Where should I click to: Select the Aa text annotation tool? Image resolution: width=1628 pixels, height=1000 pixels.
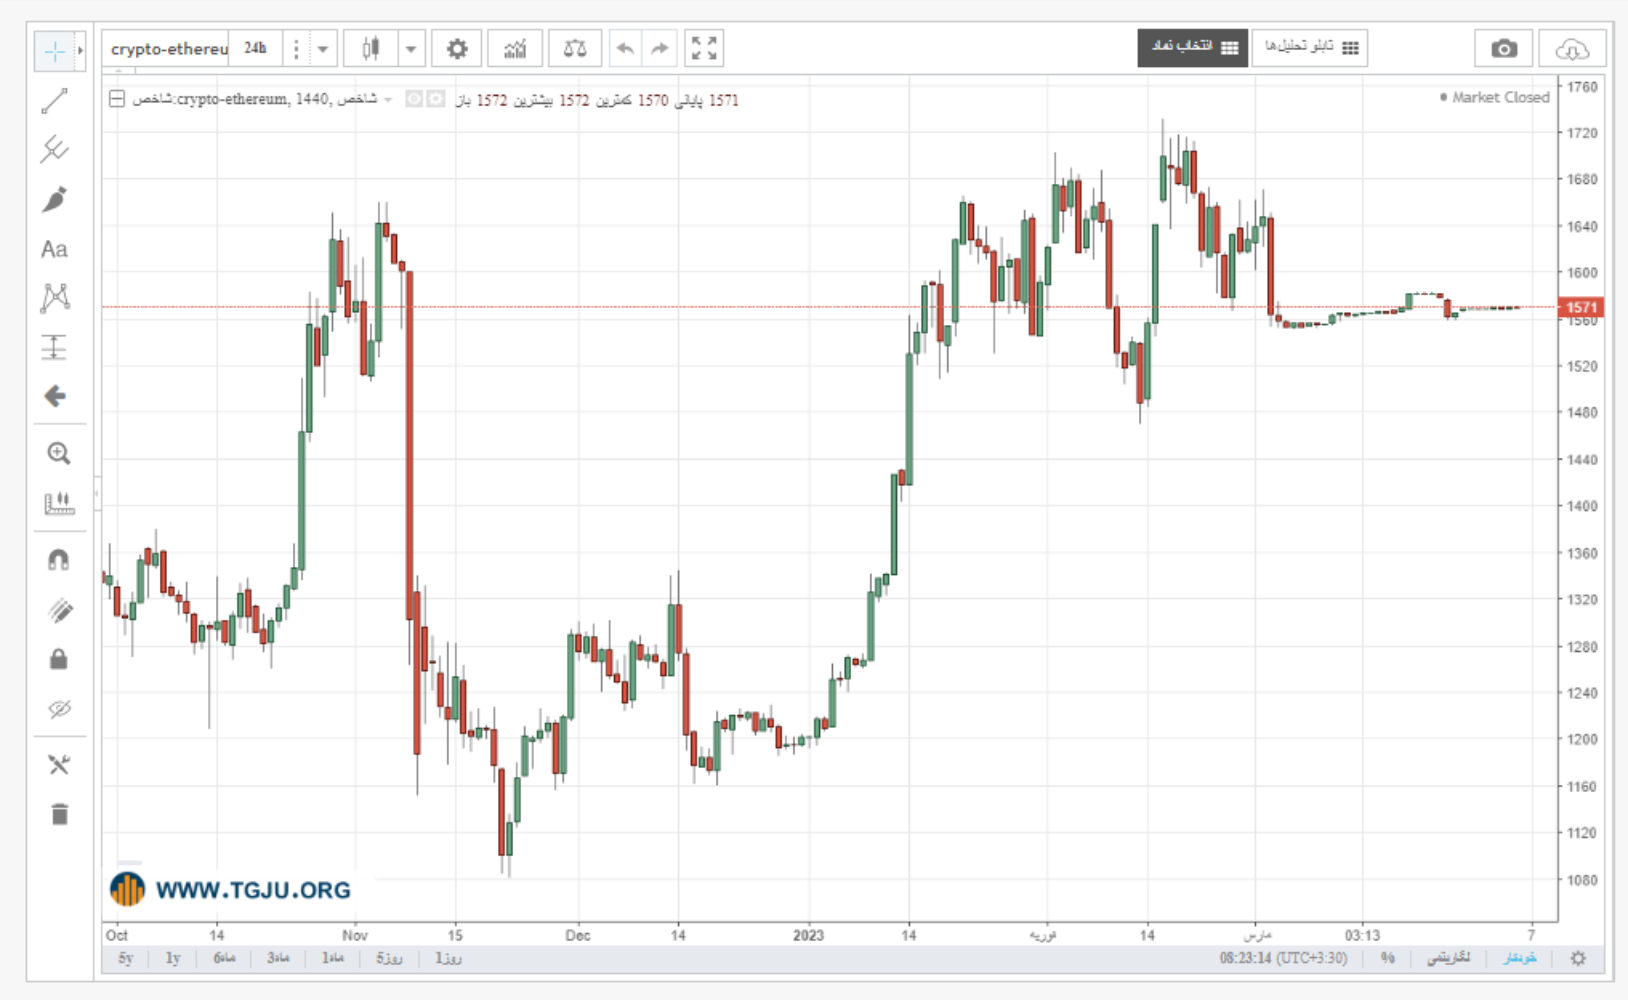coord(54,249)
